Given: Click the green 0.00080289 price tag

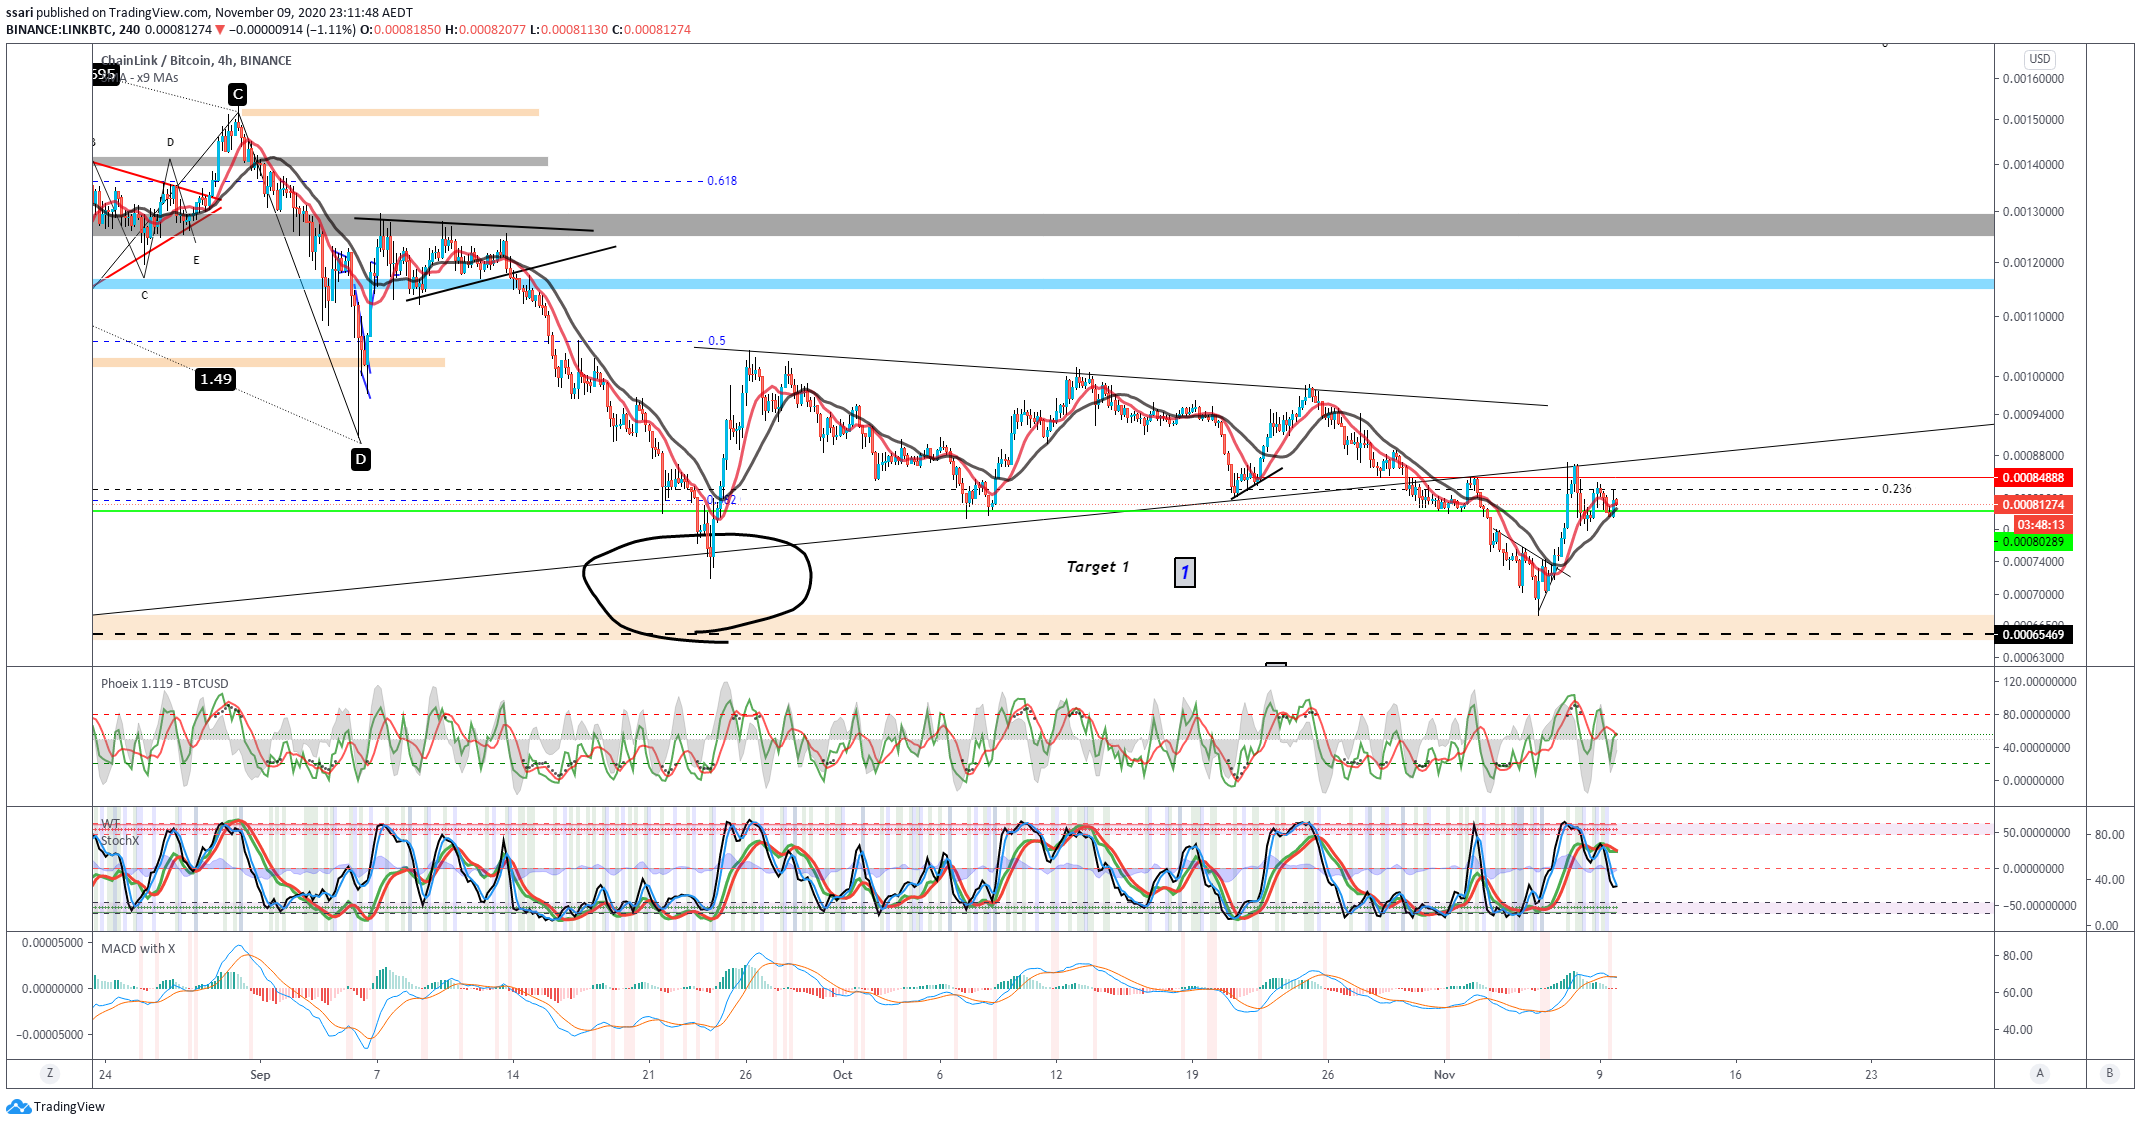Looking at the screenshot, I should pos(2033,542).
